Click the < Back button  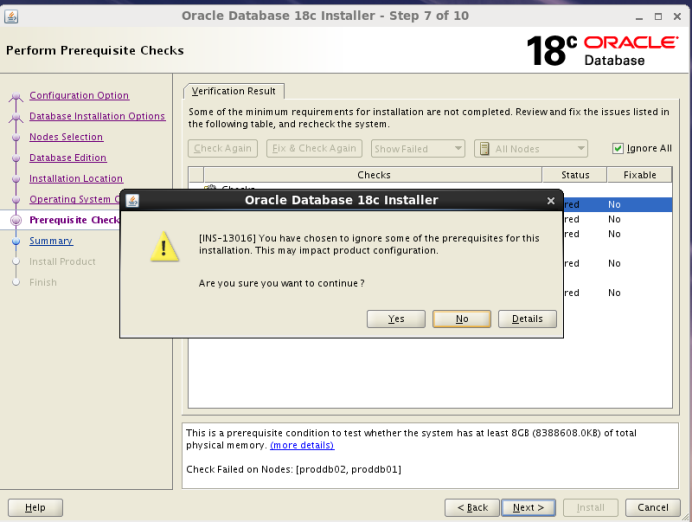472,507
